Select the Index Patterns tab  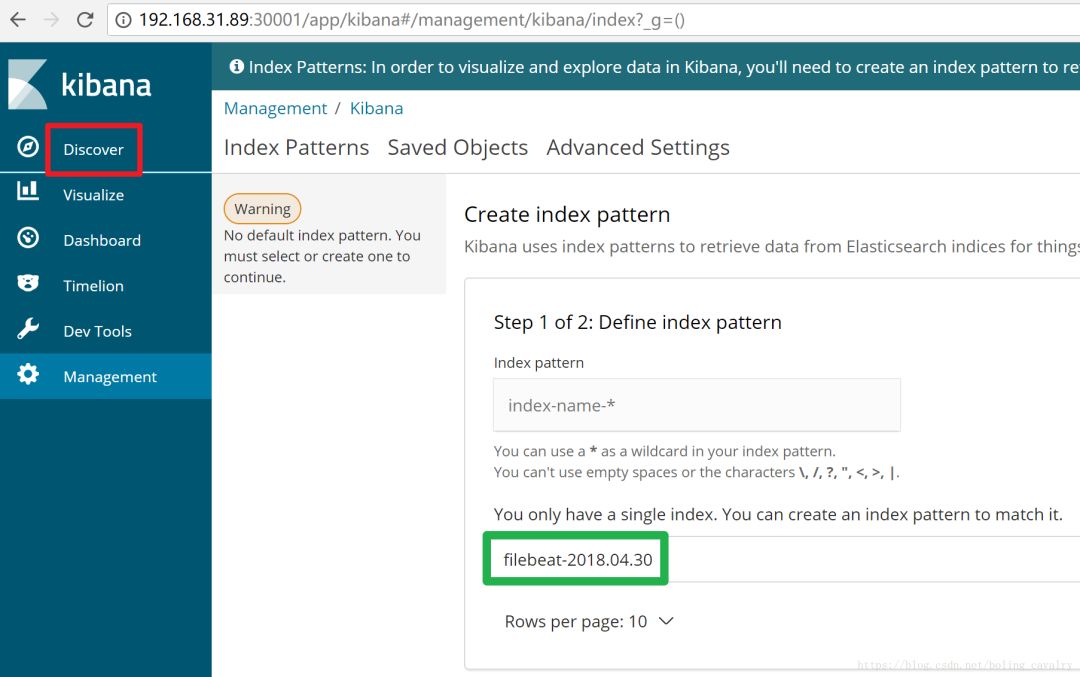click(296, 147)
